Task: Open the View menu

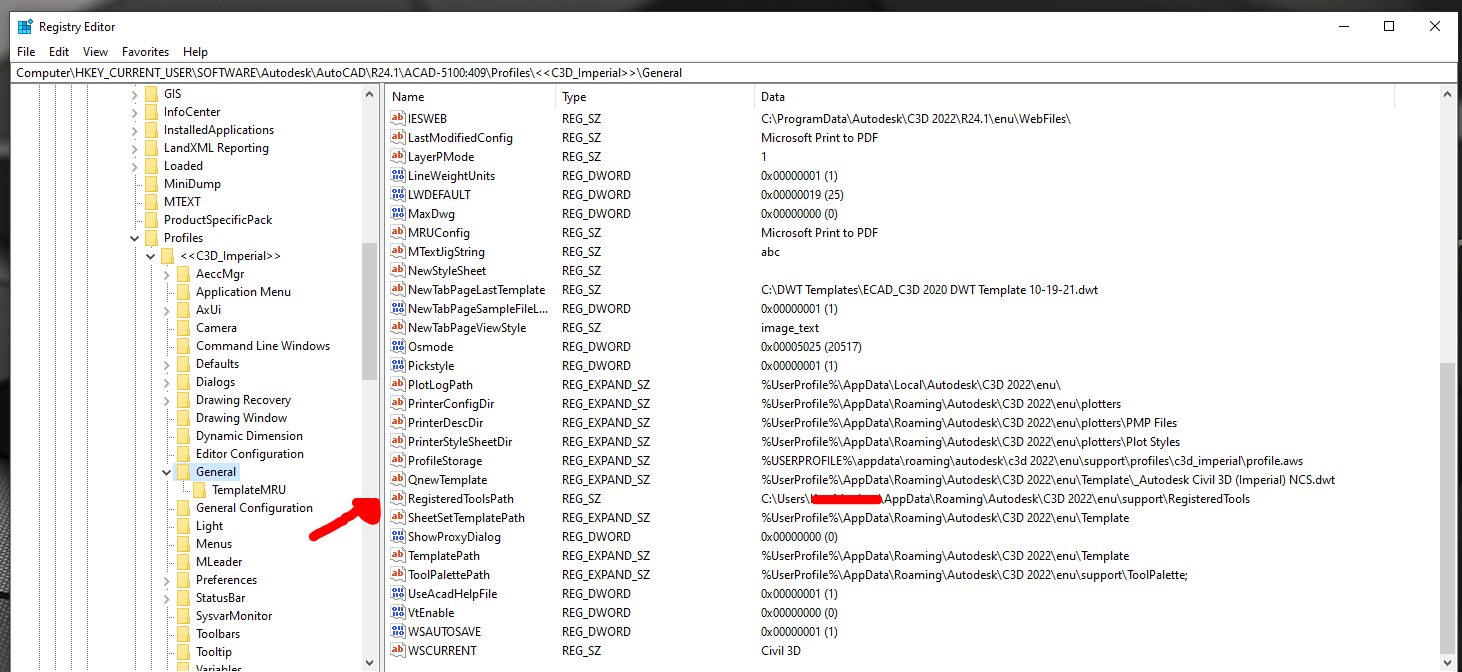Action: [95, 51]
